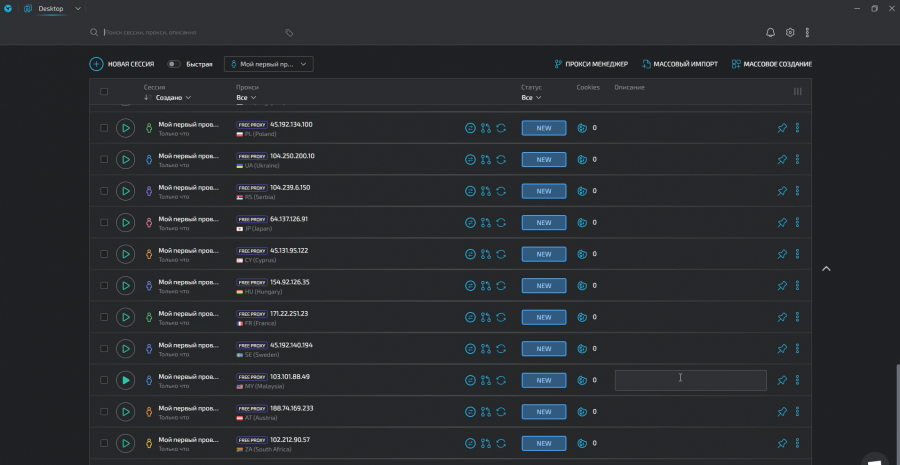
Task: Click the NEW status button in the Serbia row
Action: click(544, 191)
